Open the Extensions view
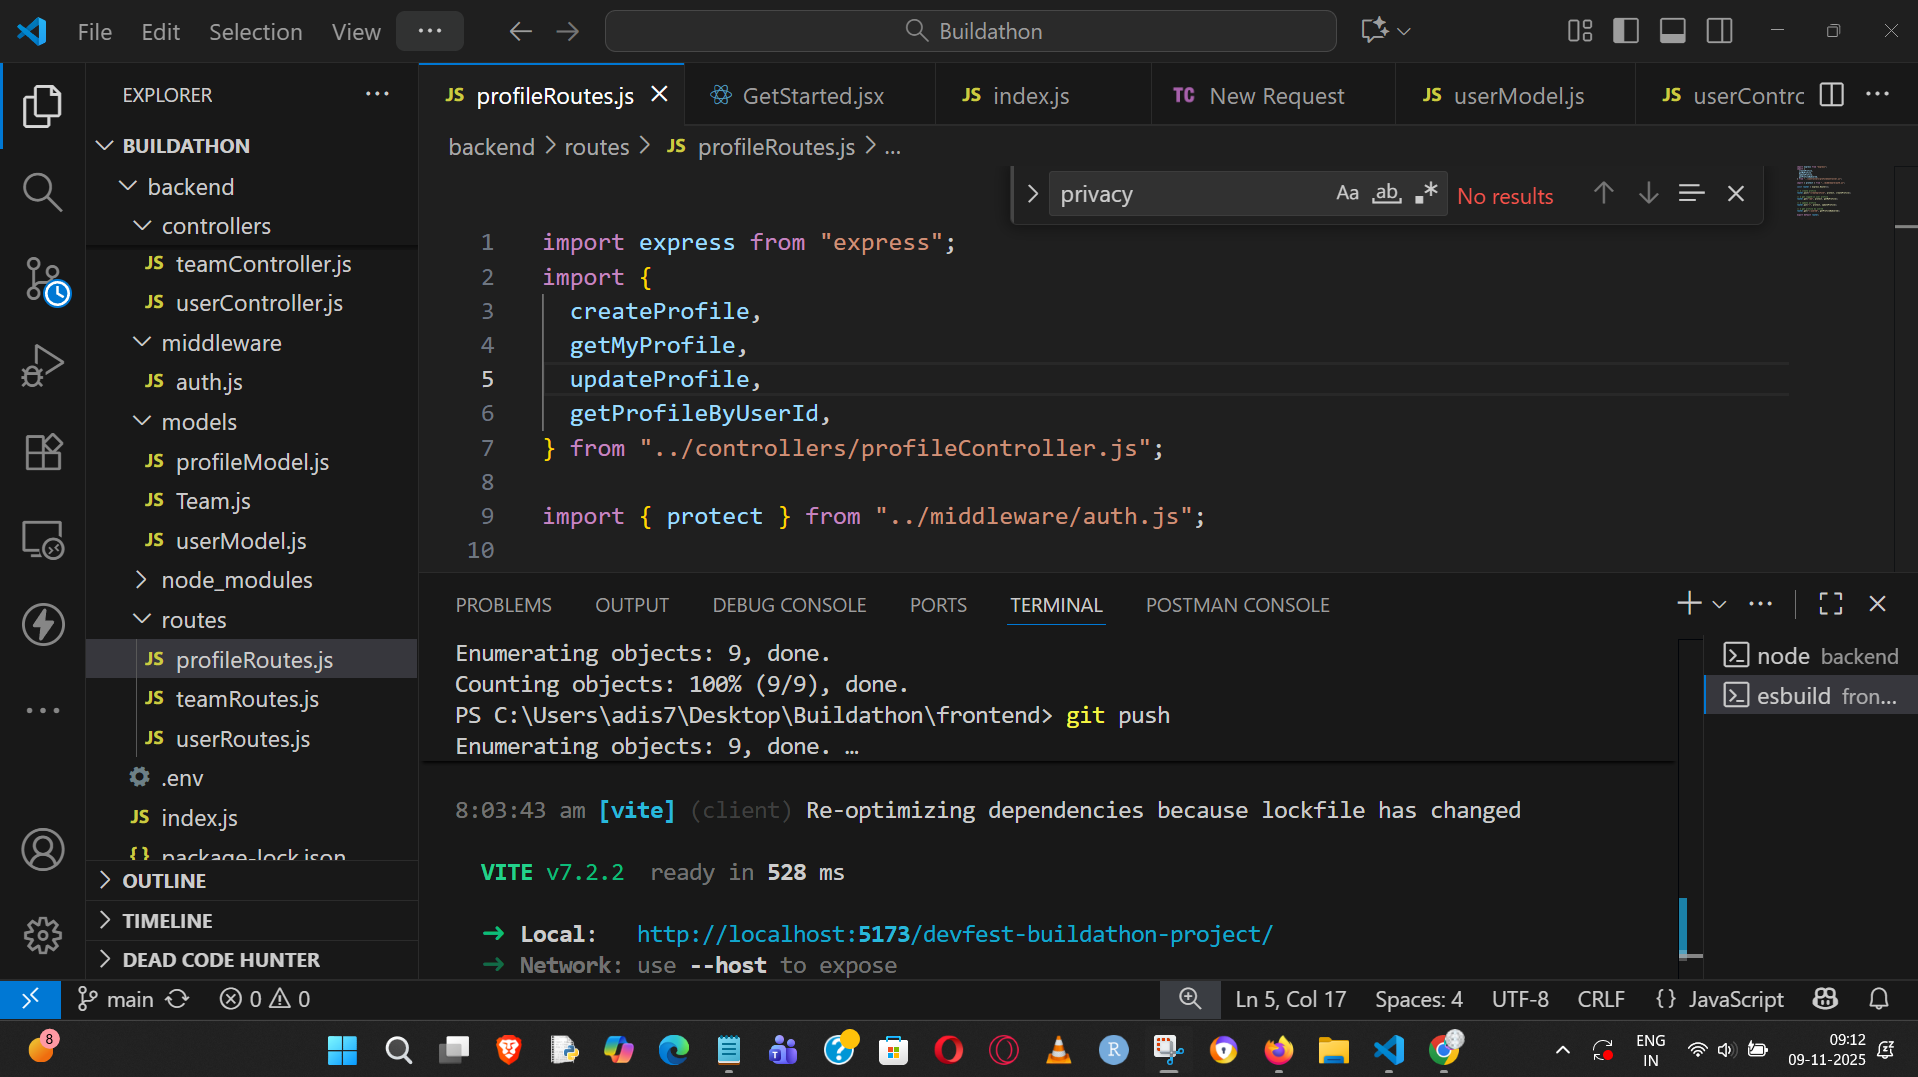 click(x=42, y=452)
